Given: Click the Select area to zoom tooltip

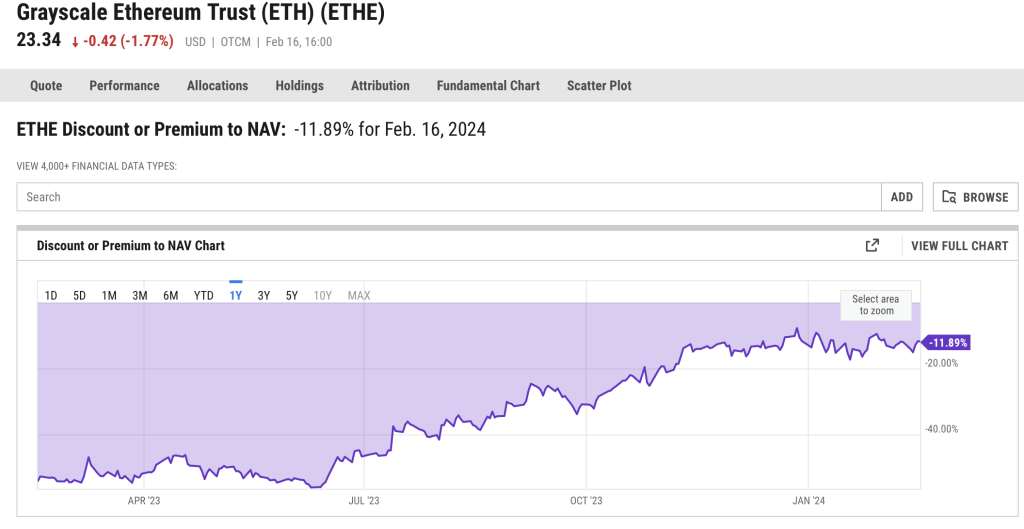Looking at the screenshot, I should click(876, 305).
